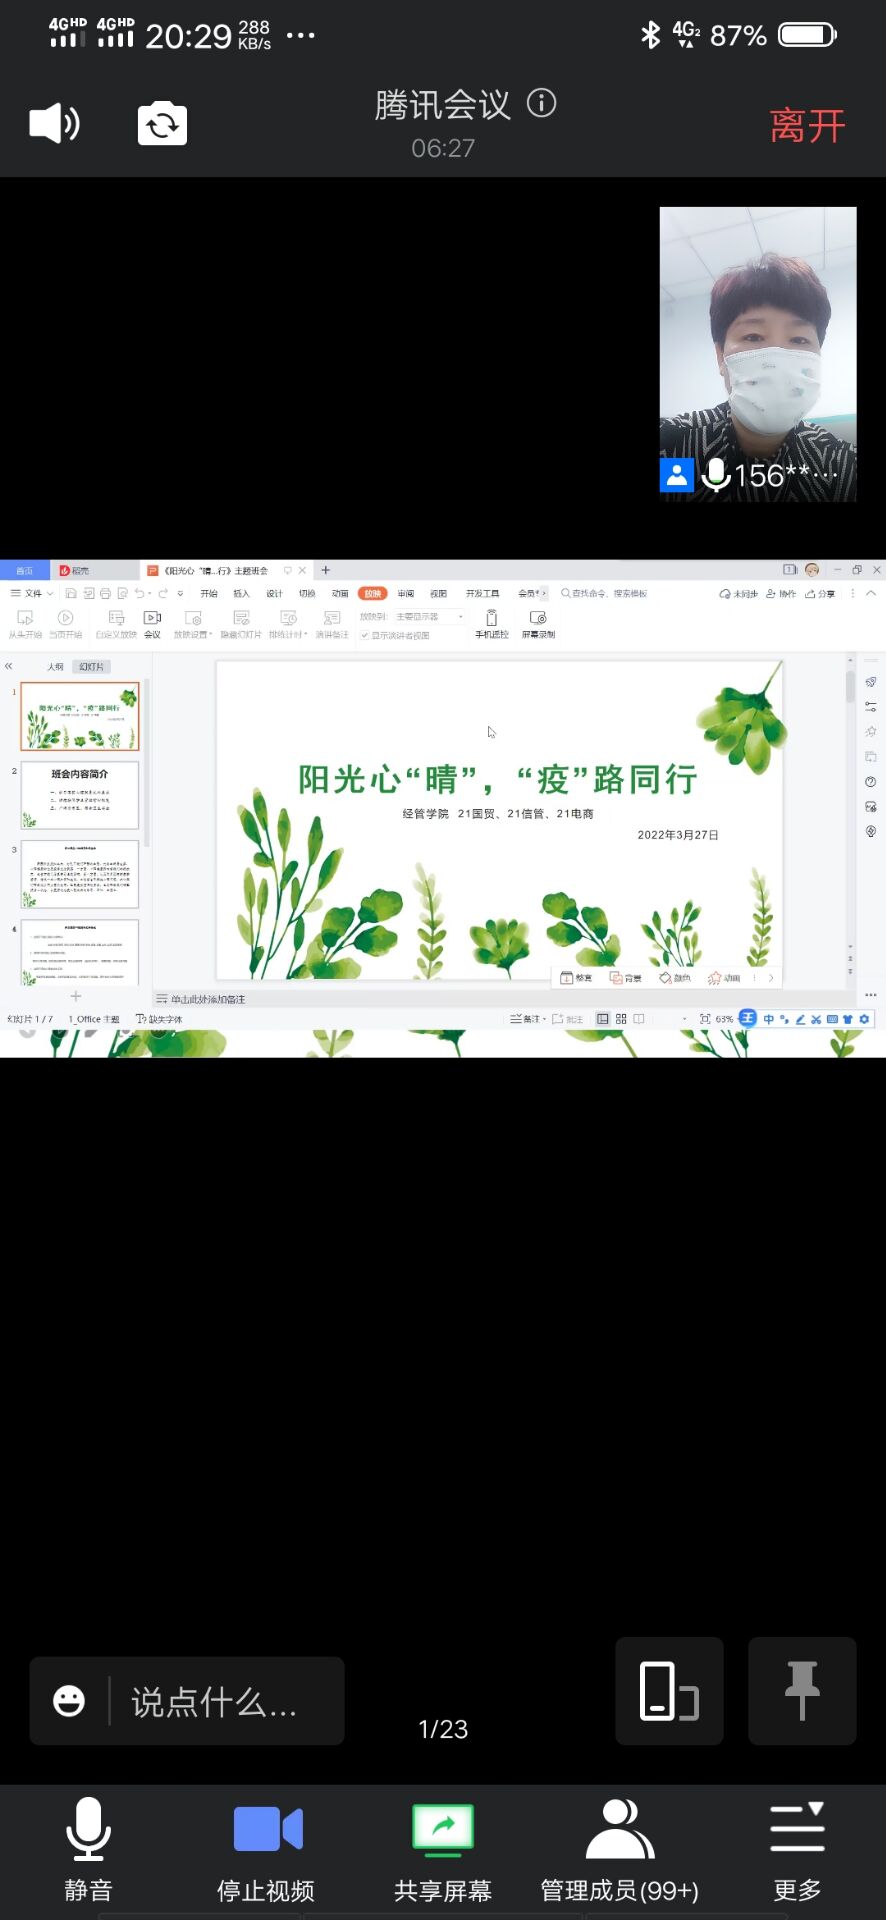The image size is (886, 1920).
Task: Switch to normal view icon in status bar
Action: tap(603, 1019)
